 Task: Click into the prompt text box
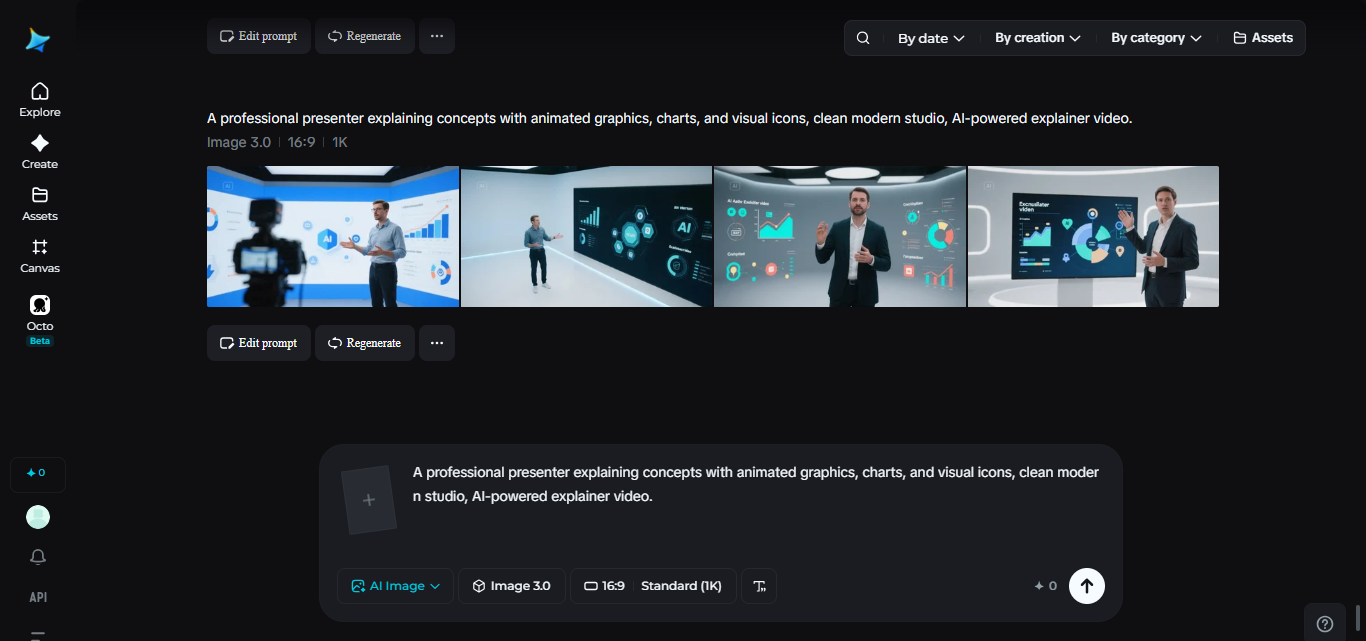point(756,484)
